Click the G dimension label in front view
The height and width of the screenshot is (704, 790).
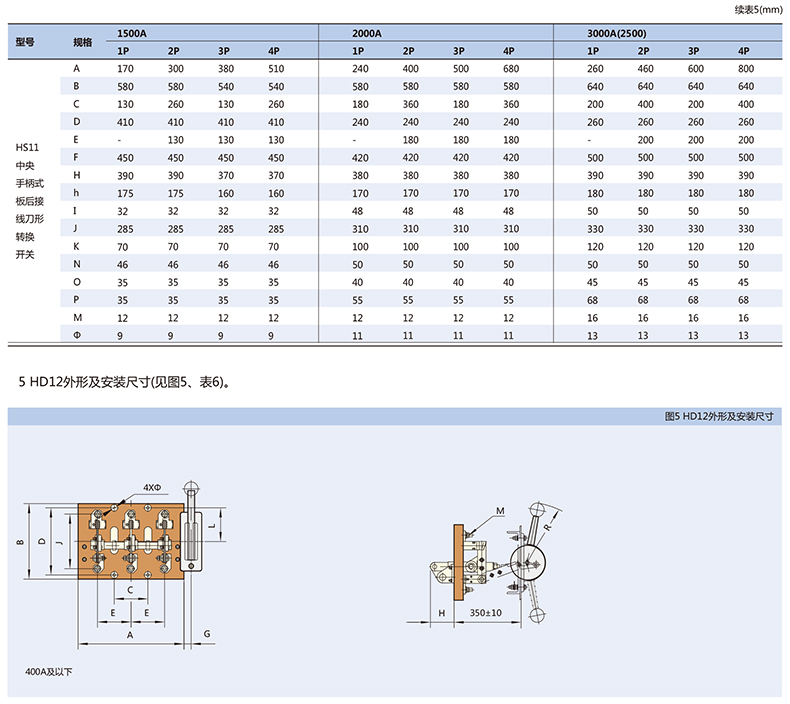click(206, 634)
